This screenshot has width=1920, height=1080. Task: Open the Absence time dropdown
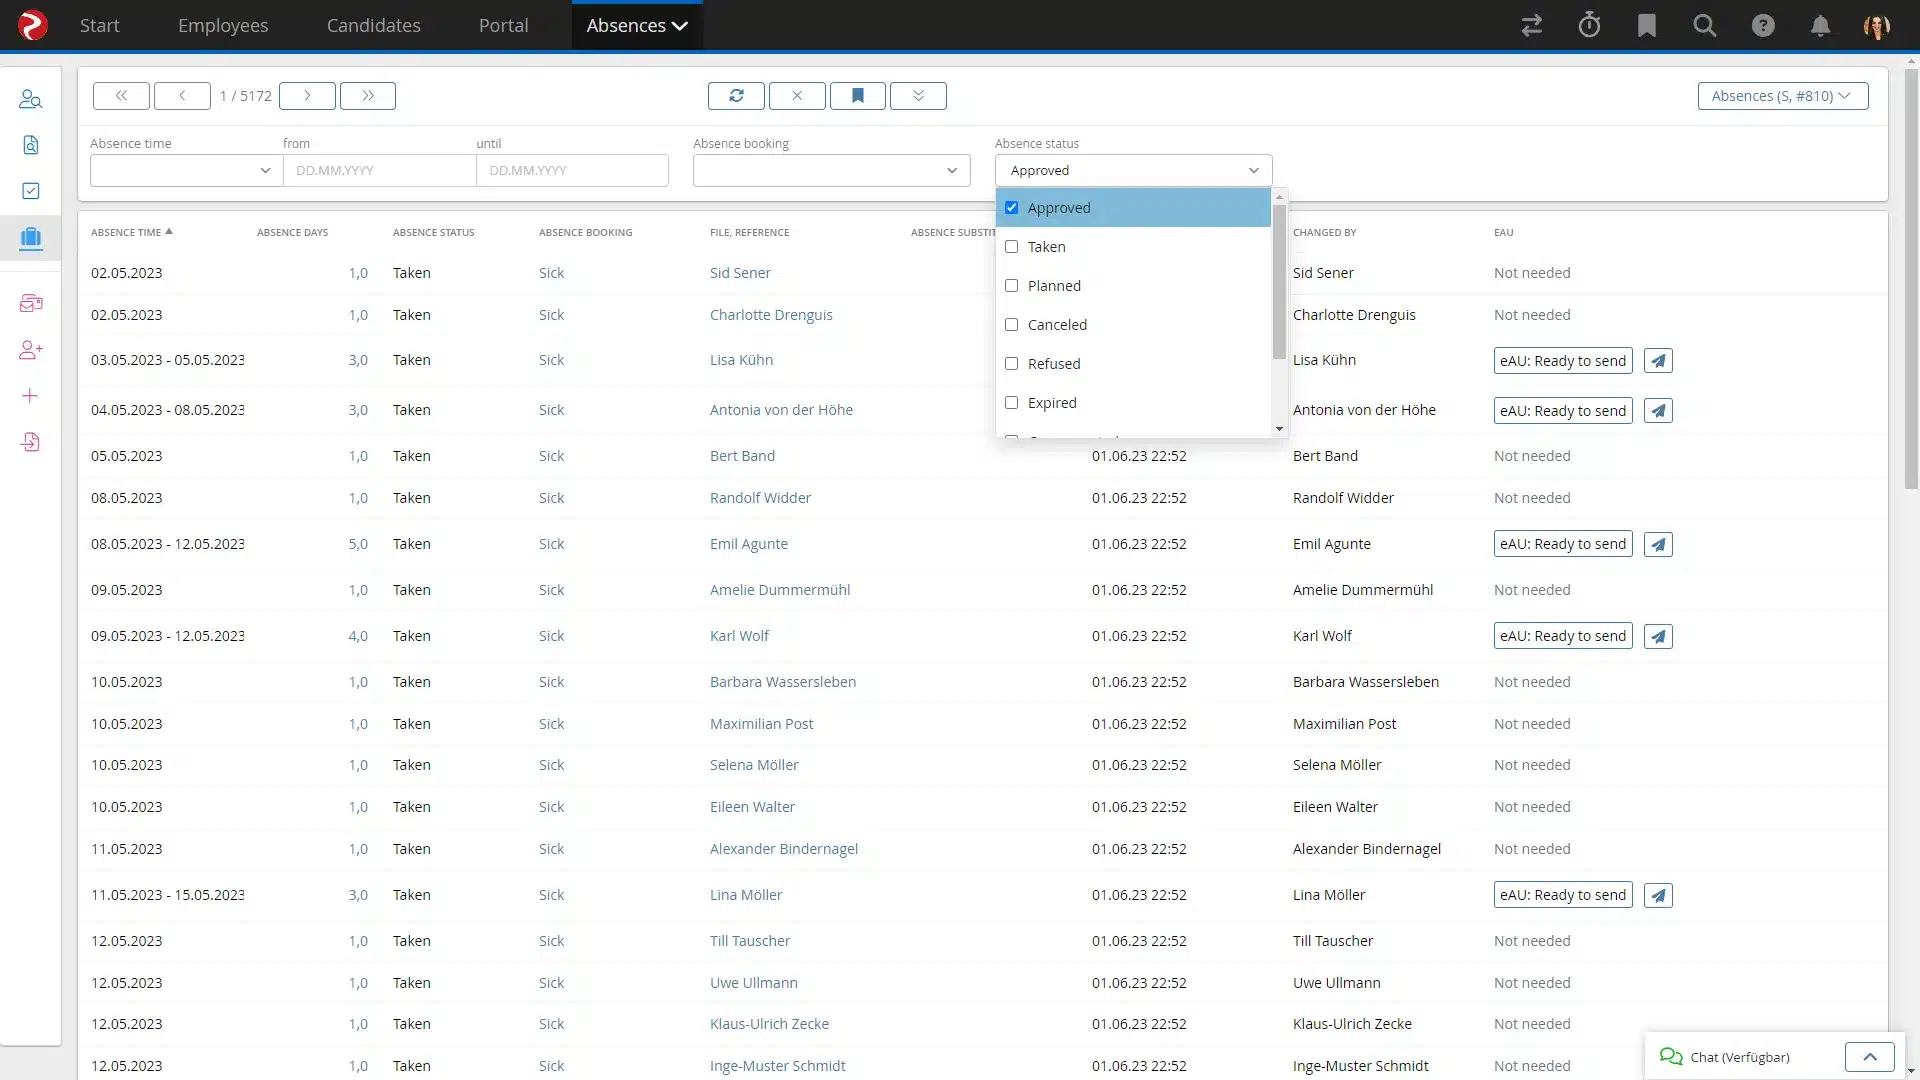coord(186,170)
